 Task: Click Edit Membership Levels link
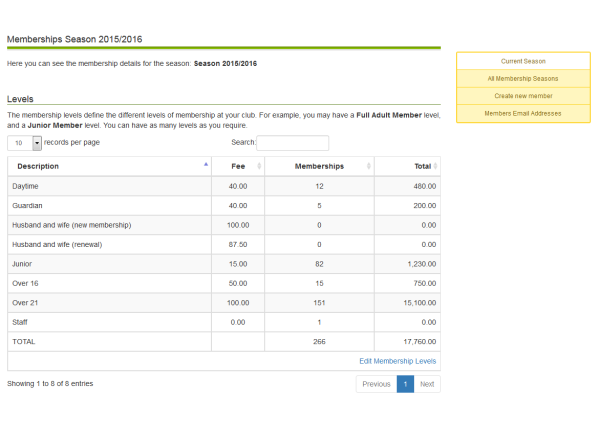pos(397,361)
